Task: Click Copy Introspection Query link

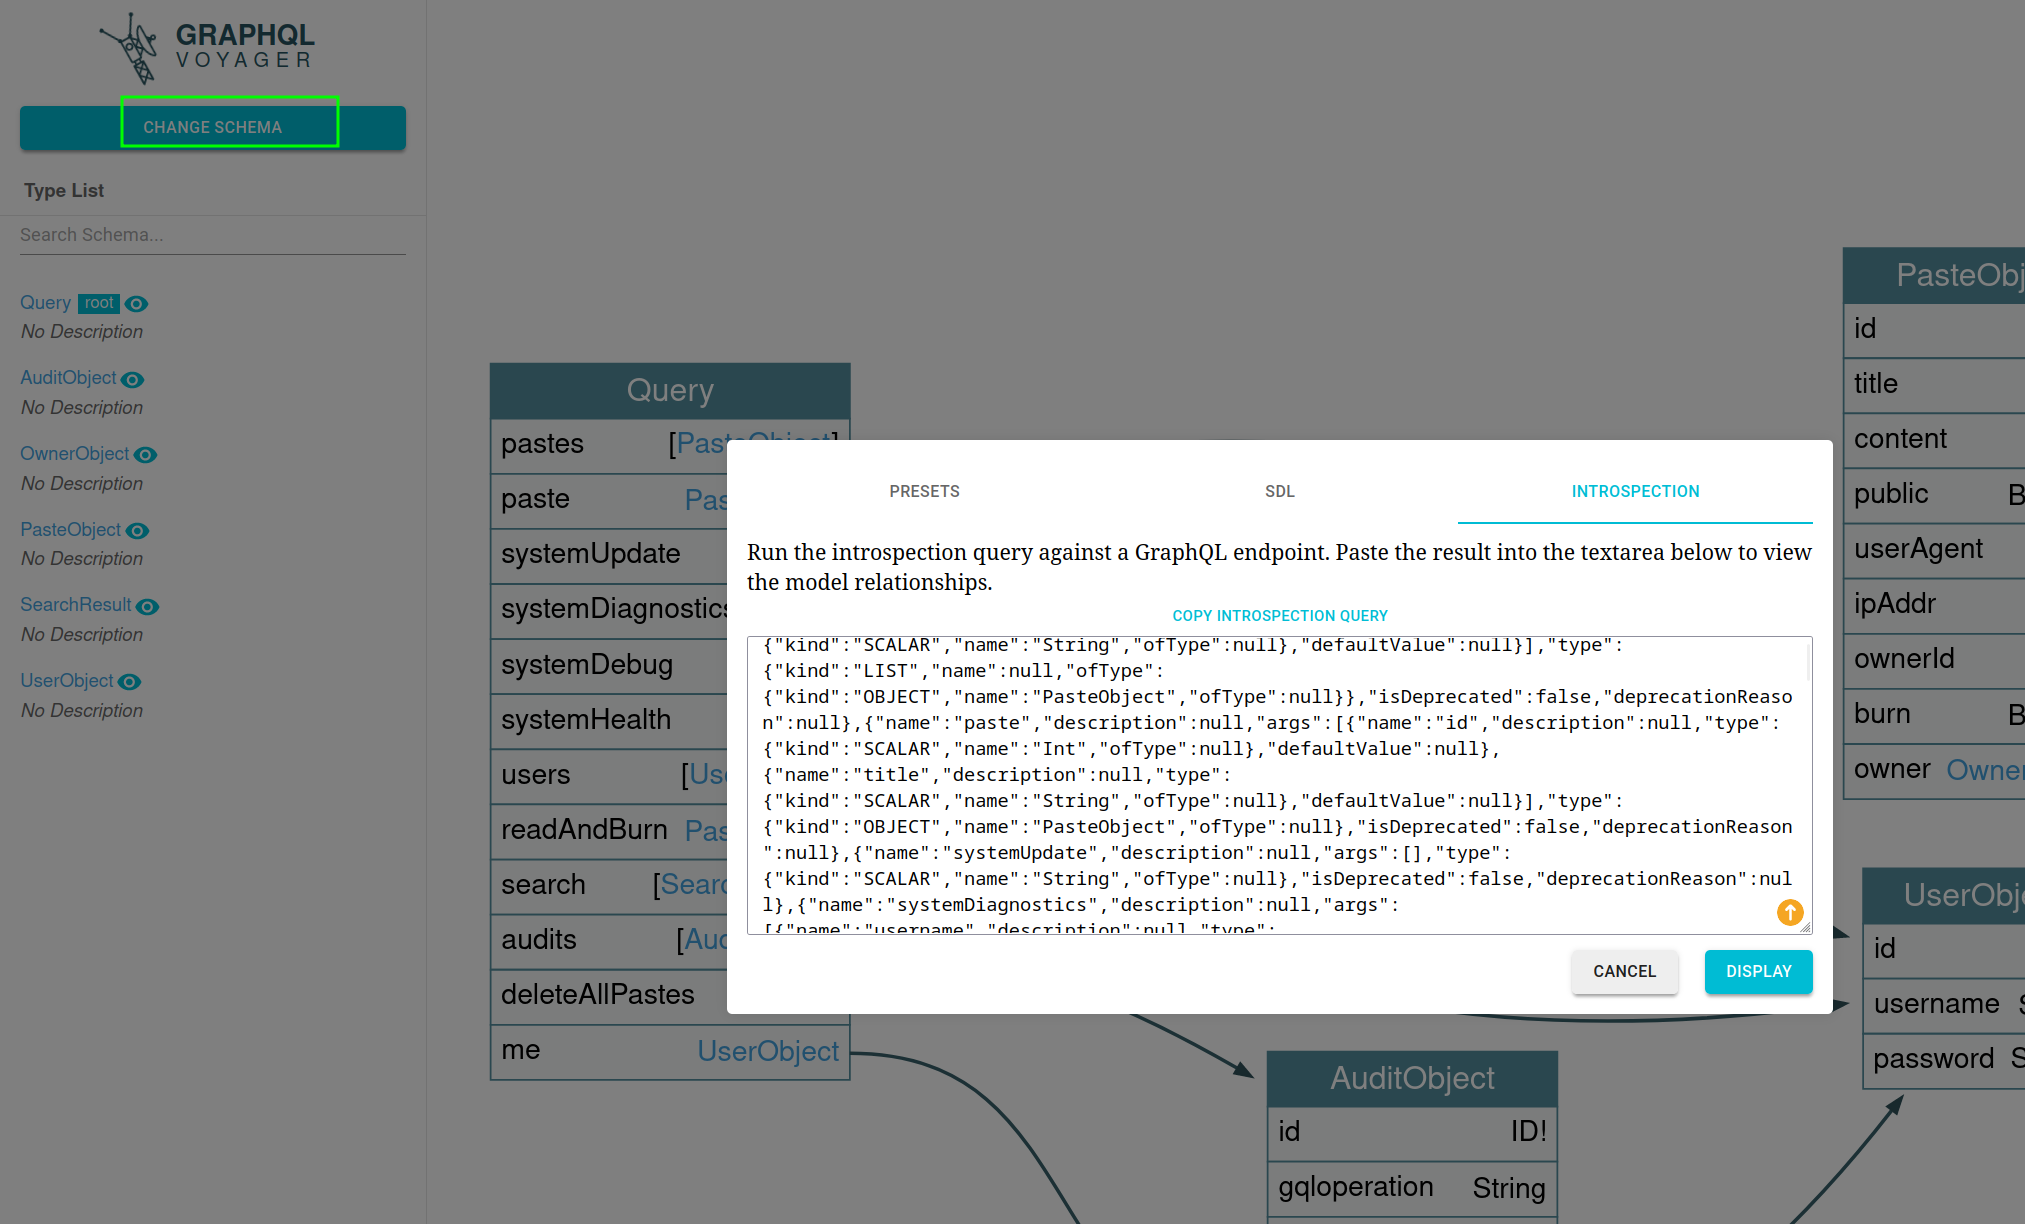Action: click(x=1279, y=616)
